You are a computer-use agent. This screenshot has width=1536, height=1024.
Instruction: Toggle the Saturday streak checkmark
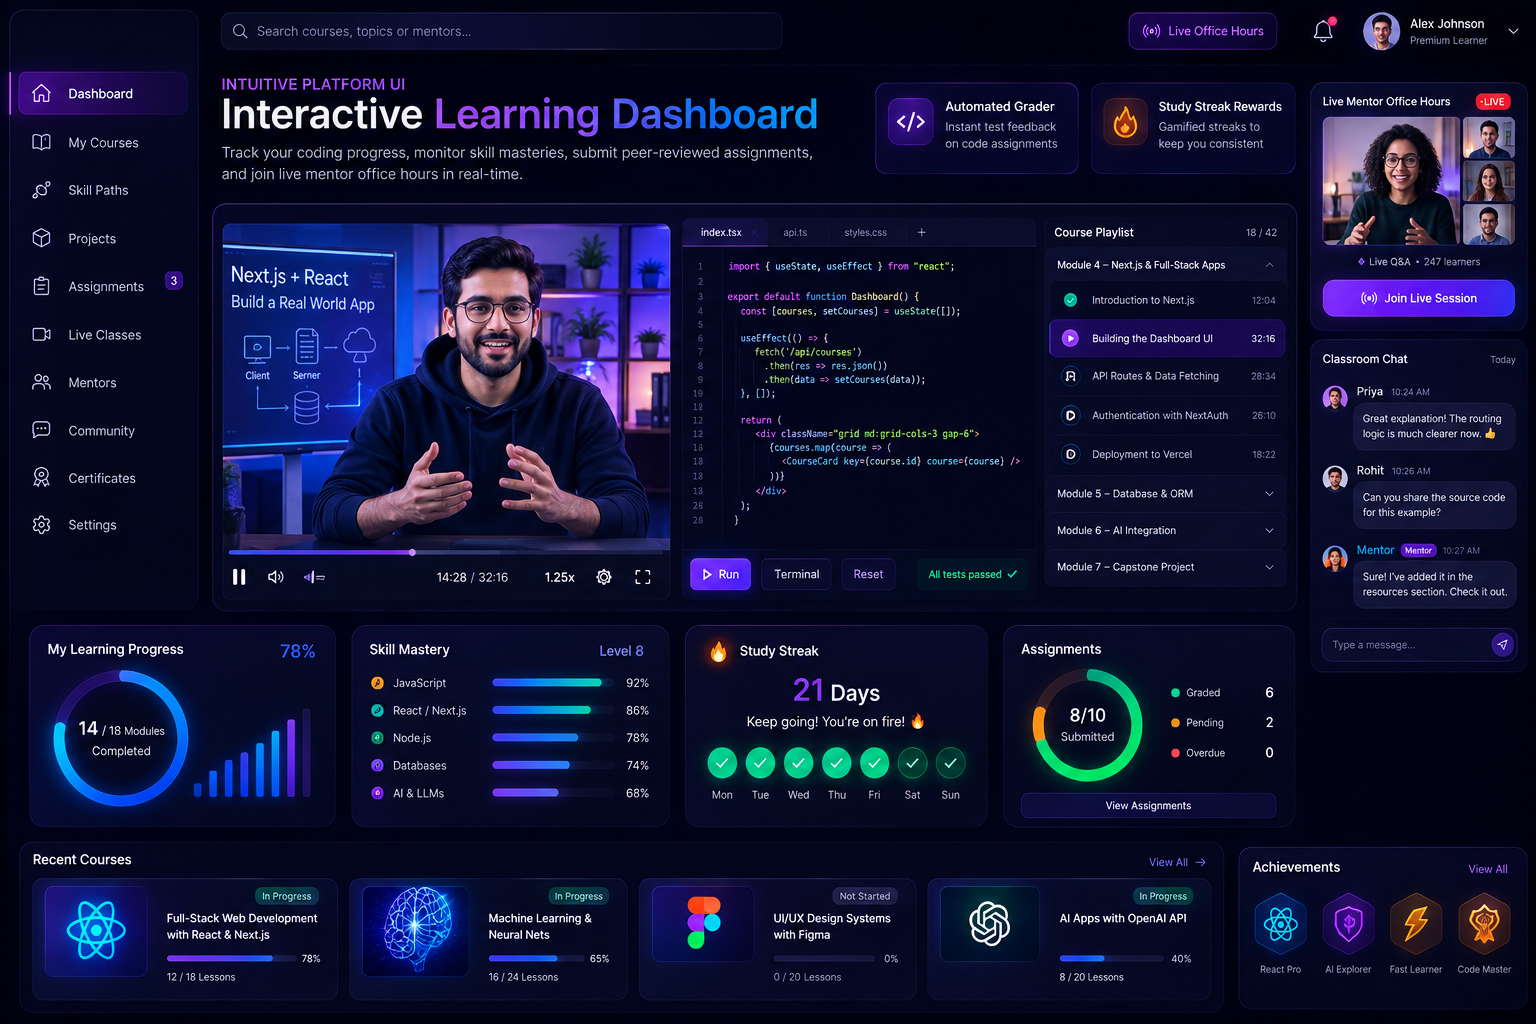pyautogui.click(x=912, y=763)
